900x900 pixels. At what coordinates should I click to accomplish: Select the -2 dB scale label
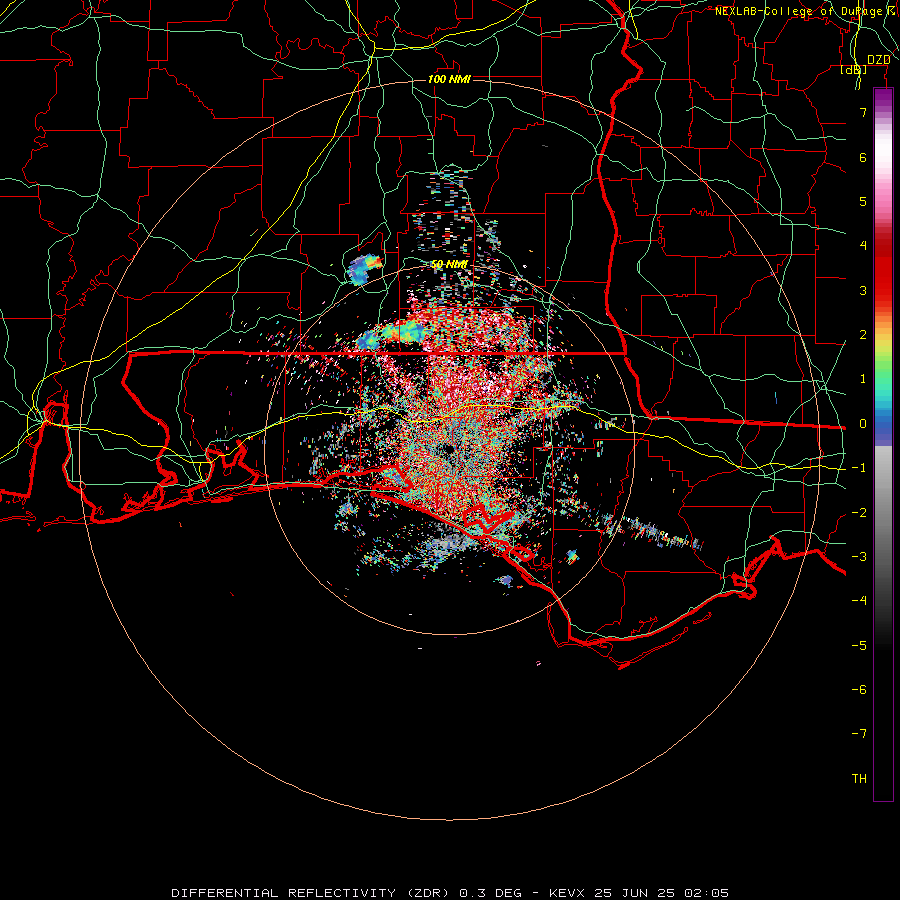(x=859, y=513)
